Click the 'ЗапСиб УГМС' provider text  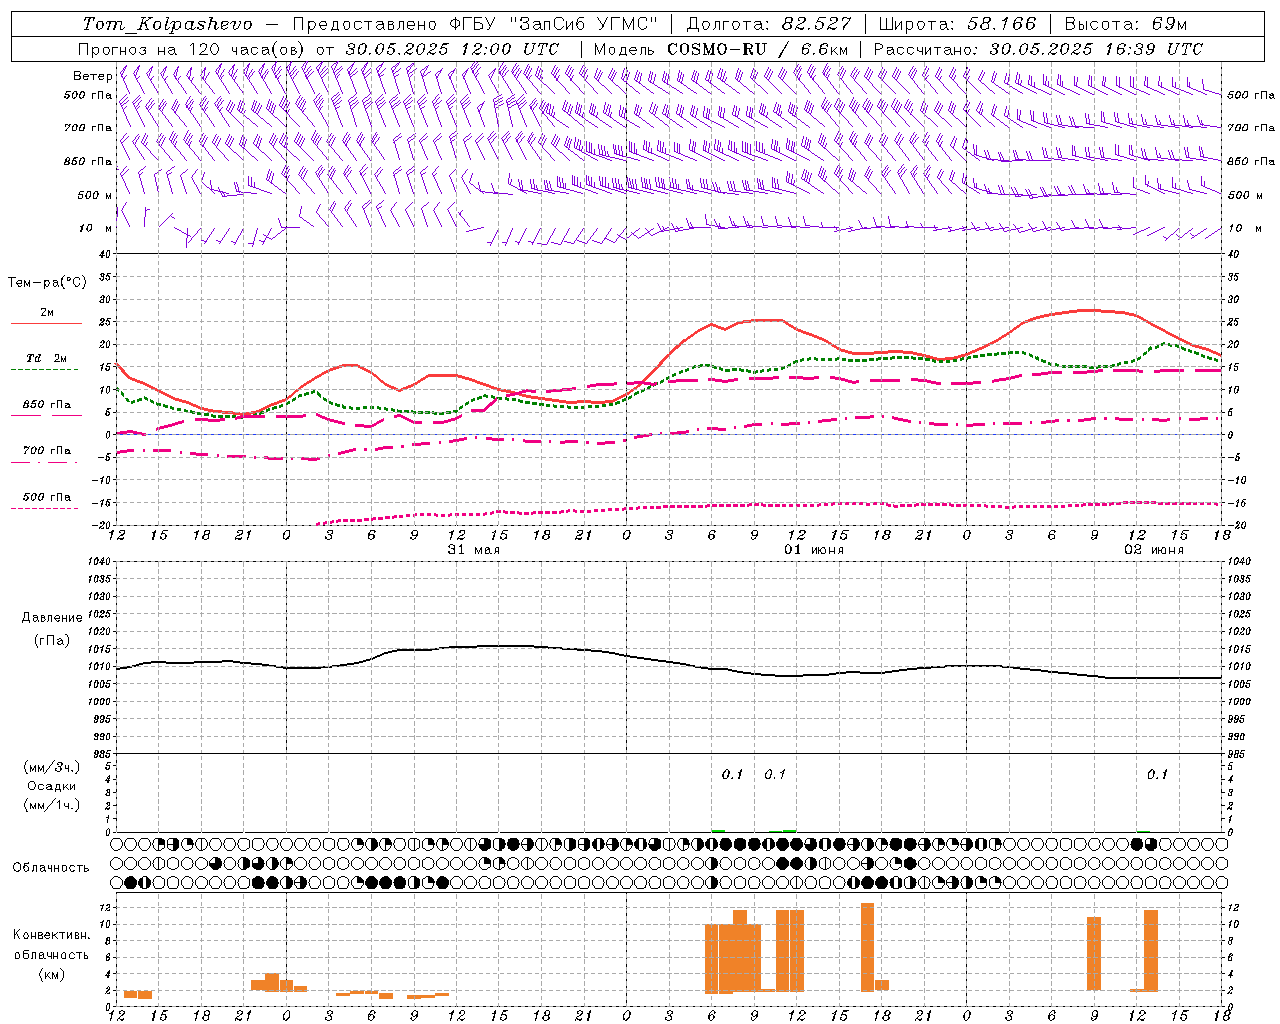point(584,23)
